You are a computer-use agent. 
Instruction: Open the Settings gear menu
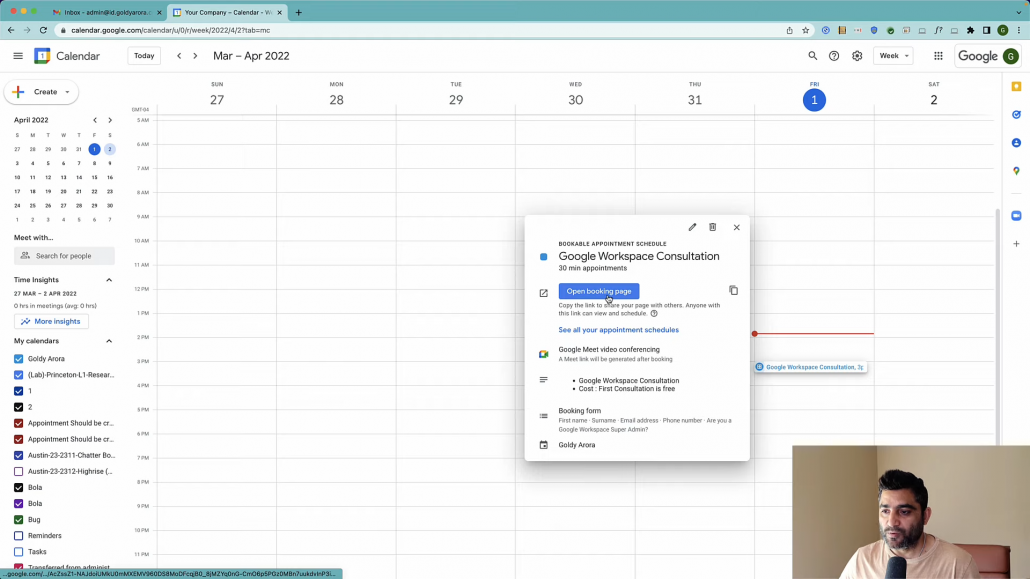857,56
